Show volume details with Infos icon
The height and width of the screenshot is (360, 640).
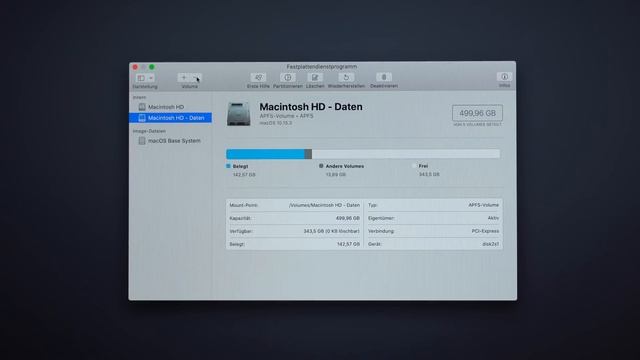coord(504,77)
